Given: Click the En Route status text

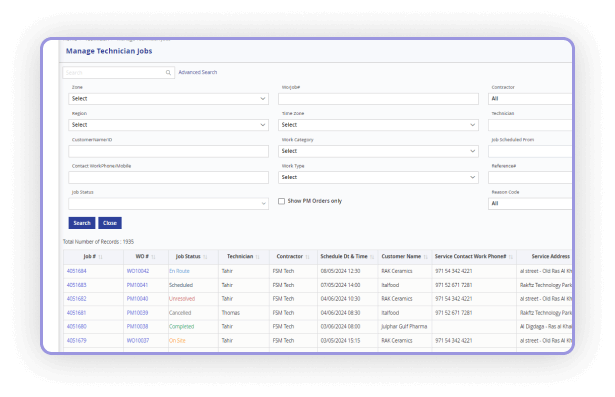Looking at the screenshot, I should [179, 271].
